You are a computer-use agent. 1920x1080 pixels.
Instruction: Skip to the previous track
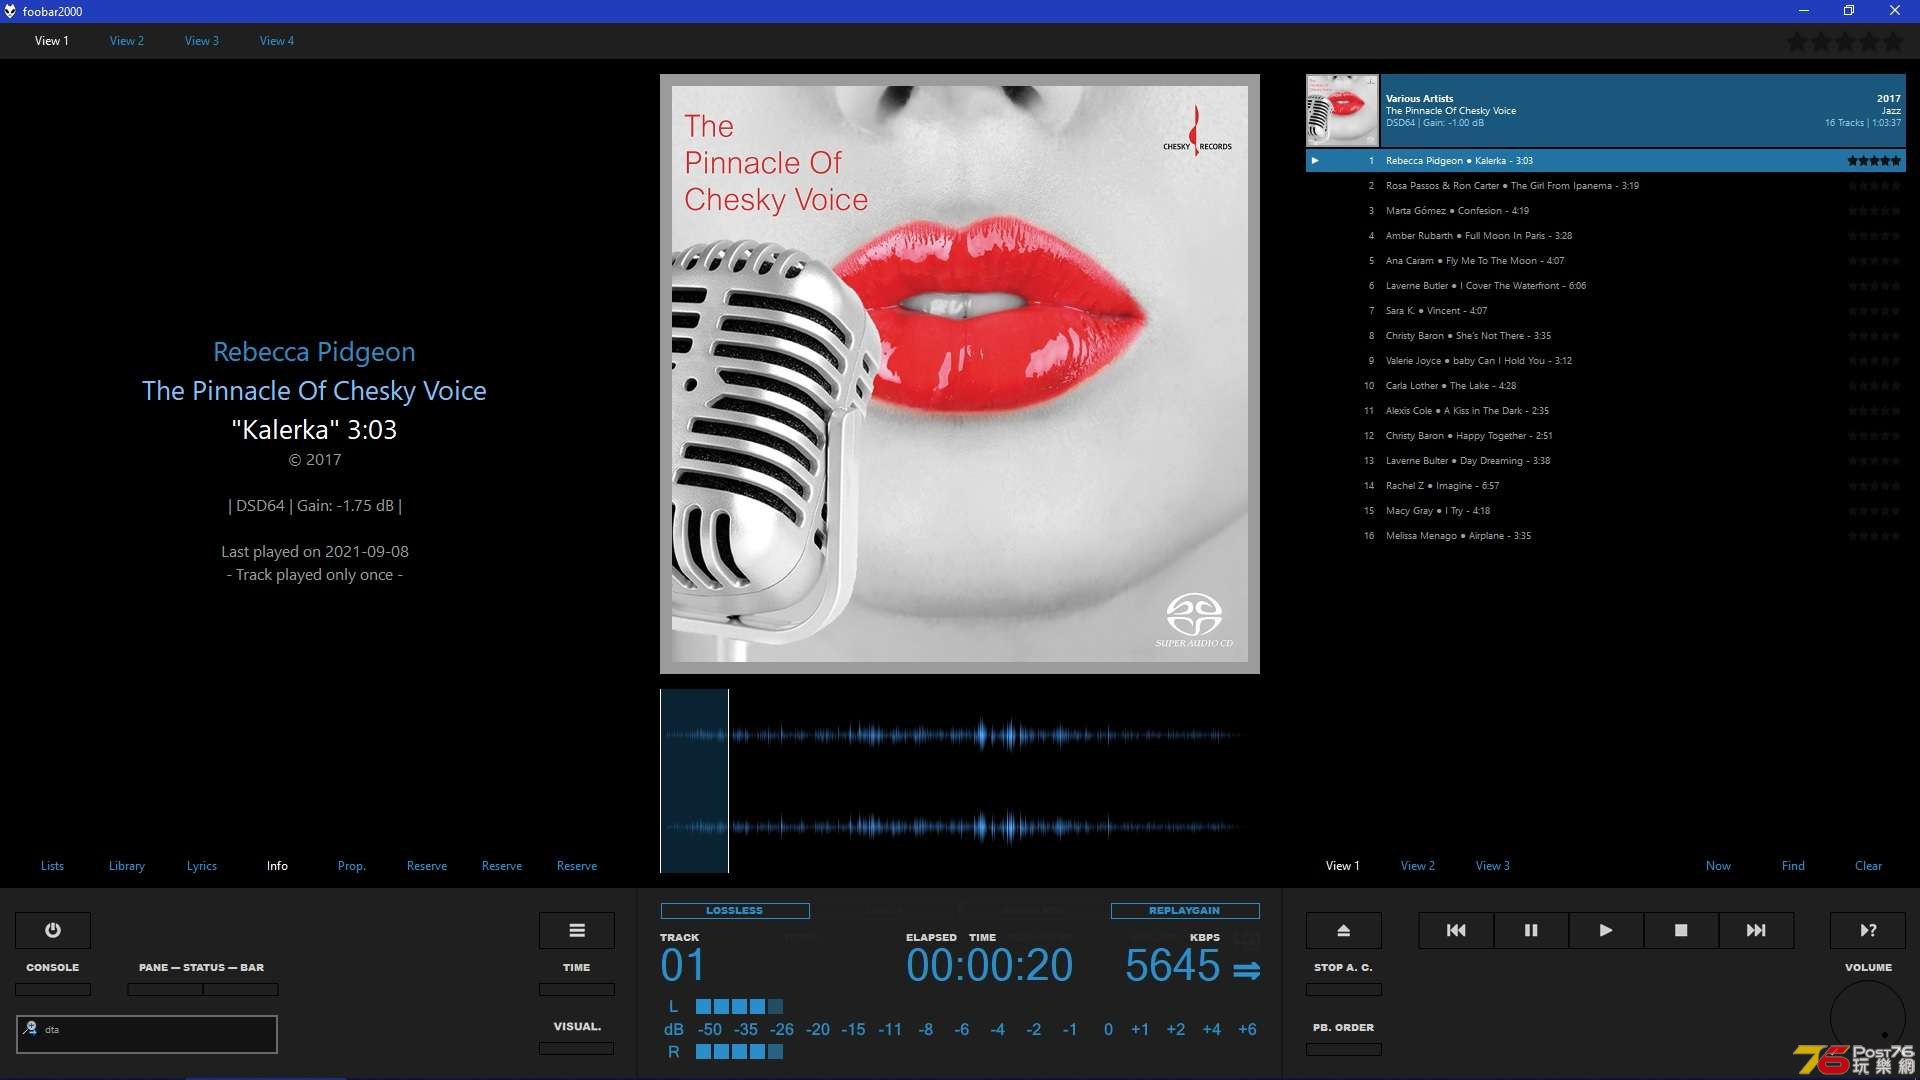pyautogui.click(x=1456, y=930)
